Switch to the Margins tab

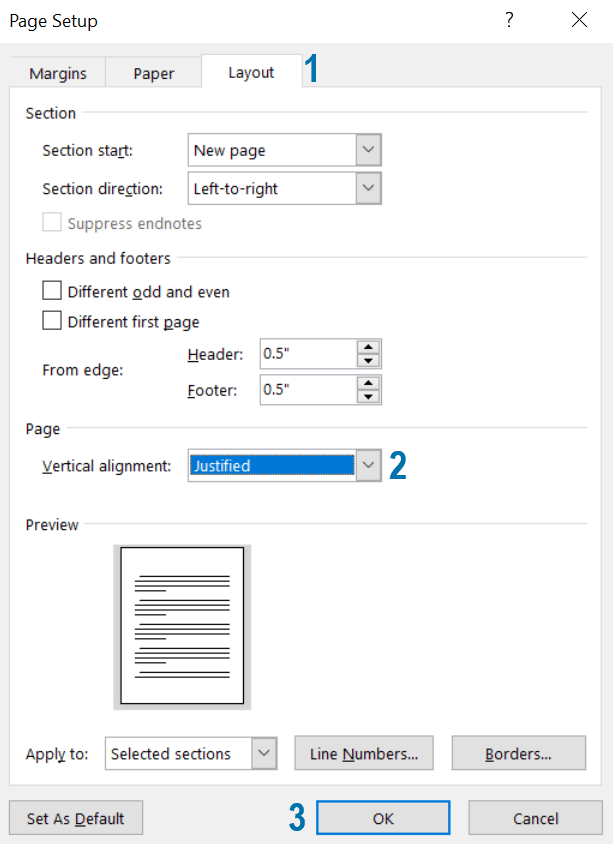[57, 73]
